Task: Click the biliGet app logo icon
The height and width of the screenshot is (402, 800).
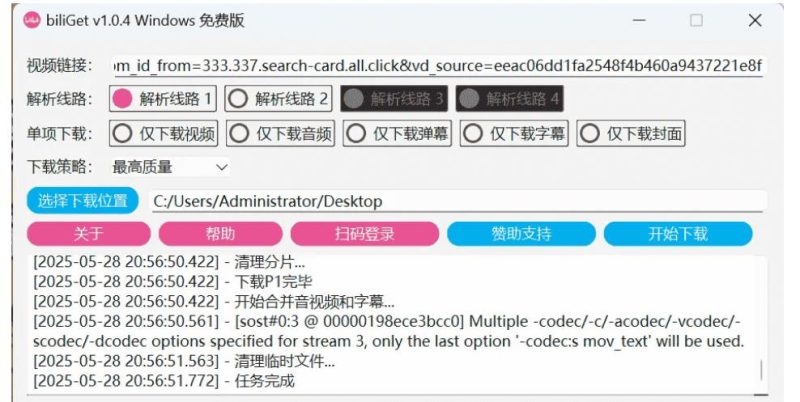Action: tap(32, 20)
